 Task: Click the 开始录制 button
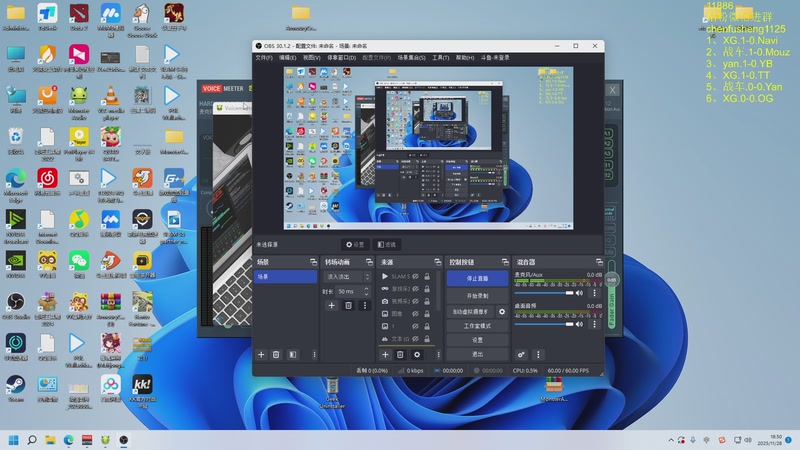pos(478,296)
